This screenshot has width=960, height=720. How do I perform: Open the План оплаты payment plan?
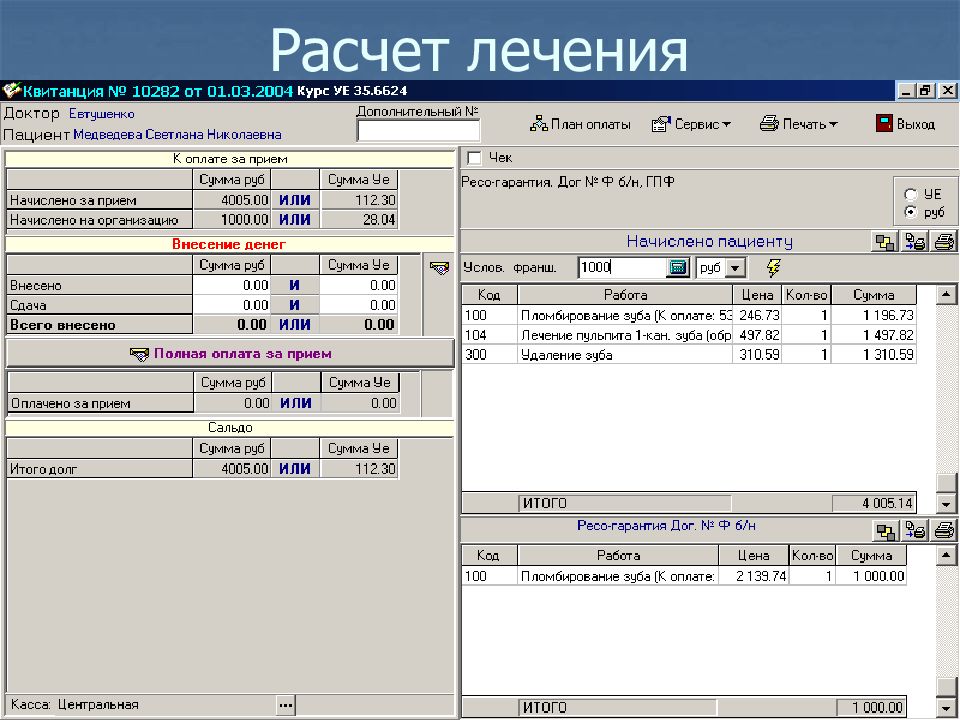click(580, 124)
